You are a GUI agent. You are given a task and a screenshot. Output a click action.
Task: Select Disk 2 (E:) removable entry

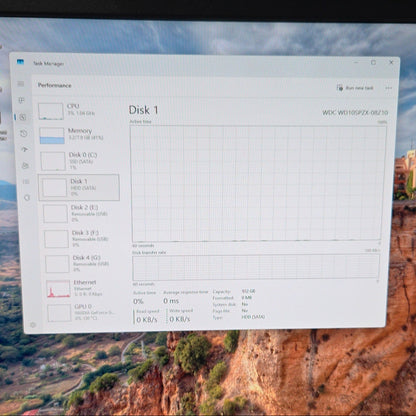coord(81,213)
